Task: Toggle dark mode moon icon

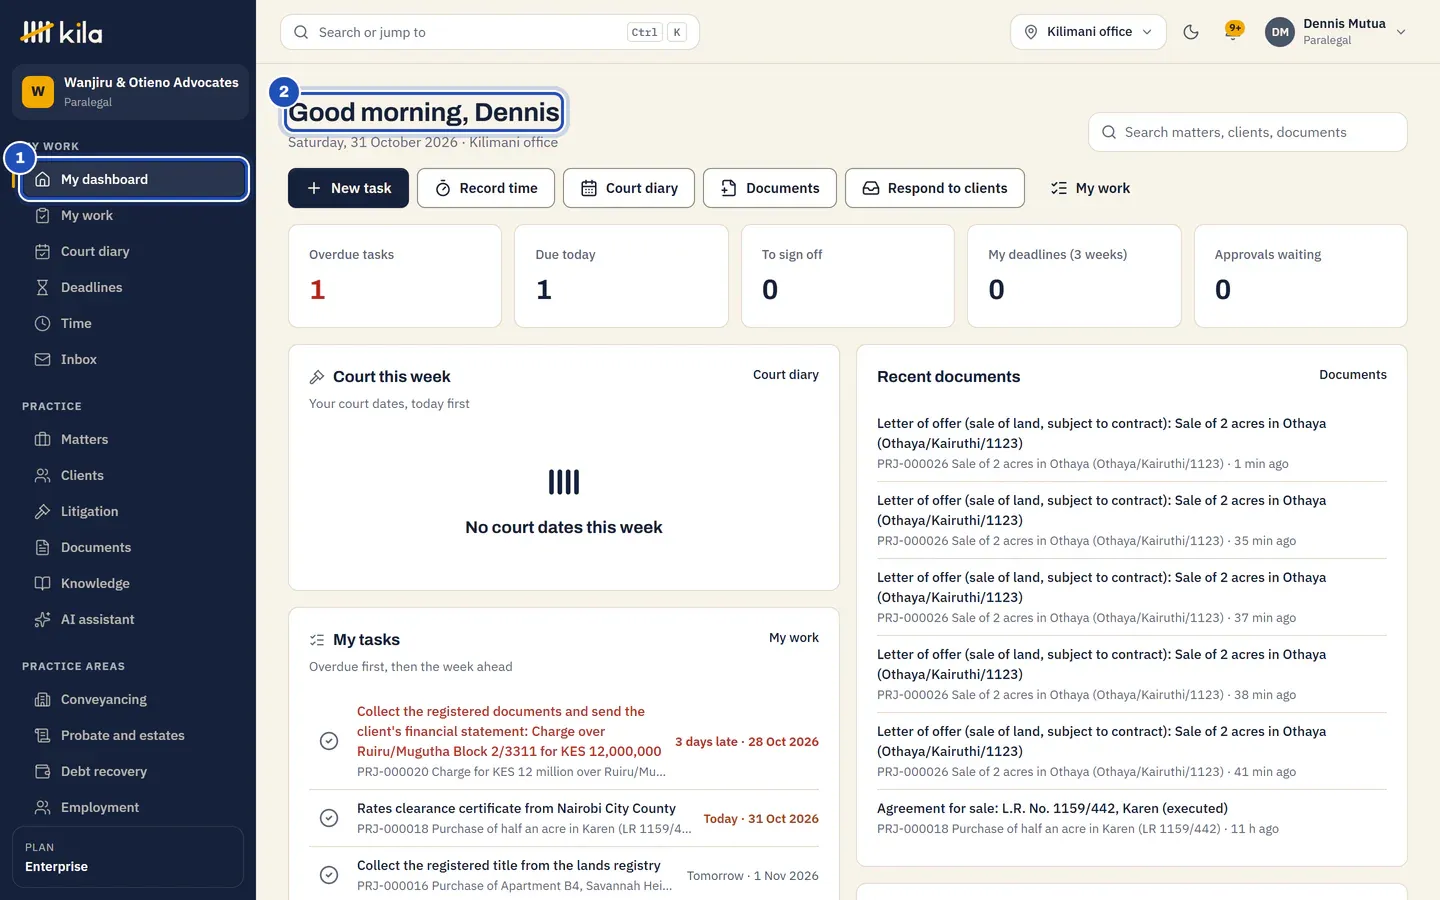Action: point(1191,32)
